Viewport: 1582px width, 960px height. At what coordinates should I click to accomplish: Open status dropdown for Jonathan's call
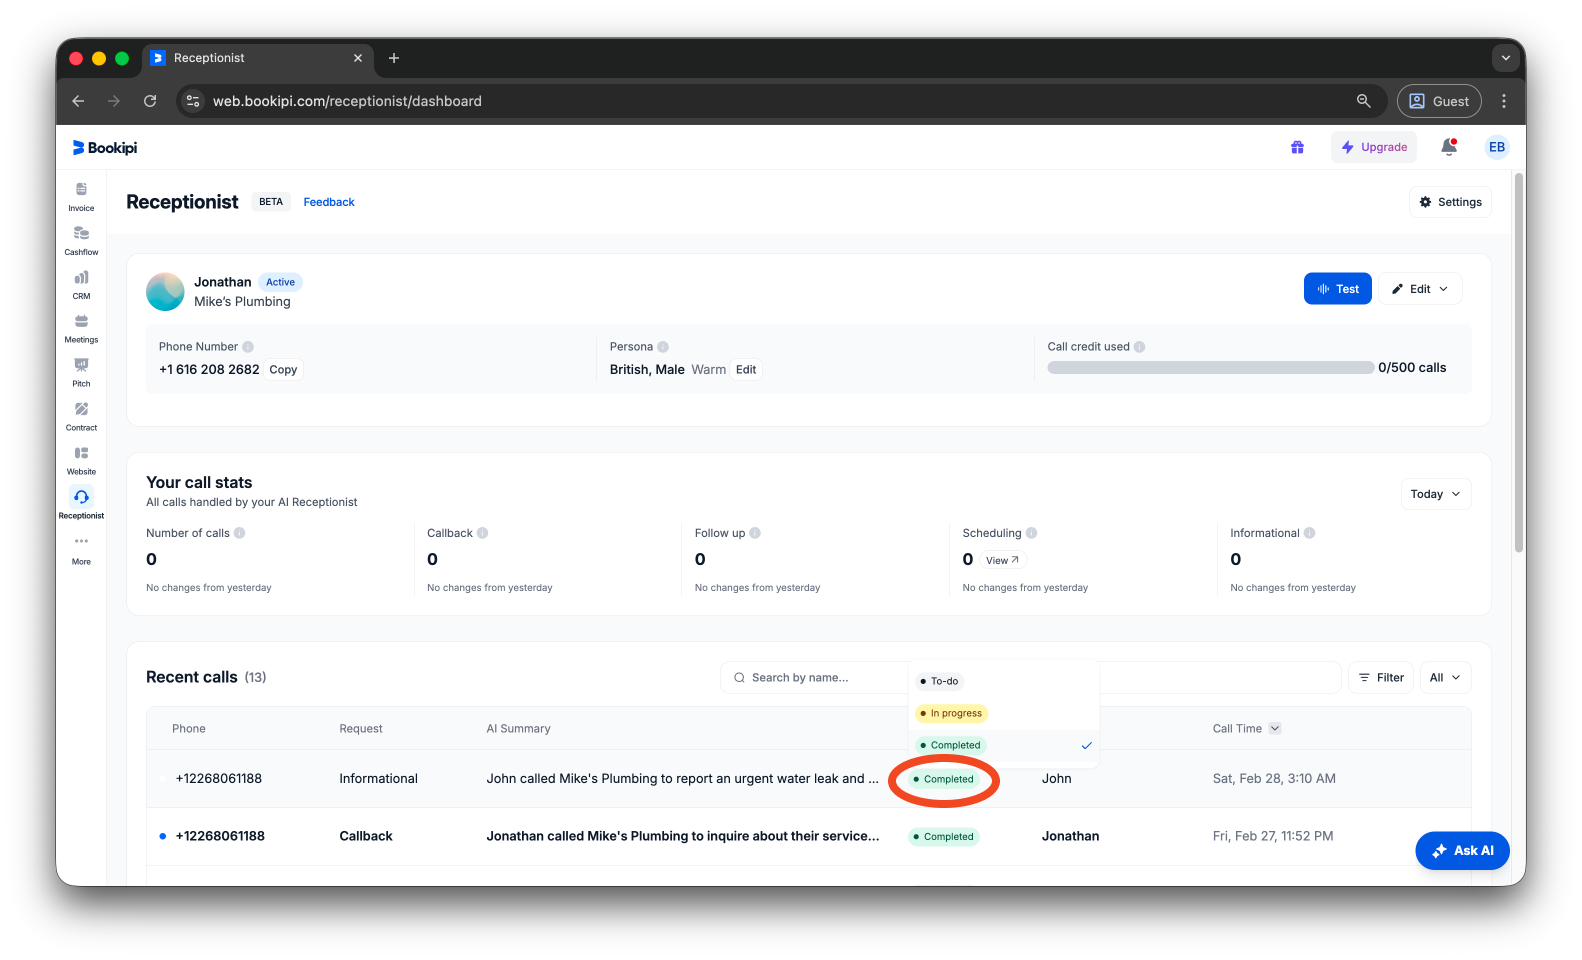[x=944, y=837]
